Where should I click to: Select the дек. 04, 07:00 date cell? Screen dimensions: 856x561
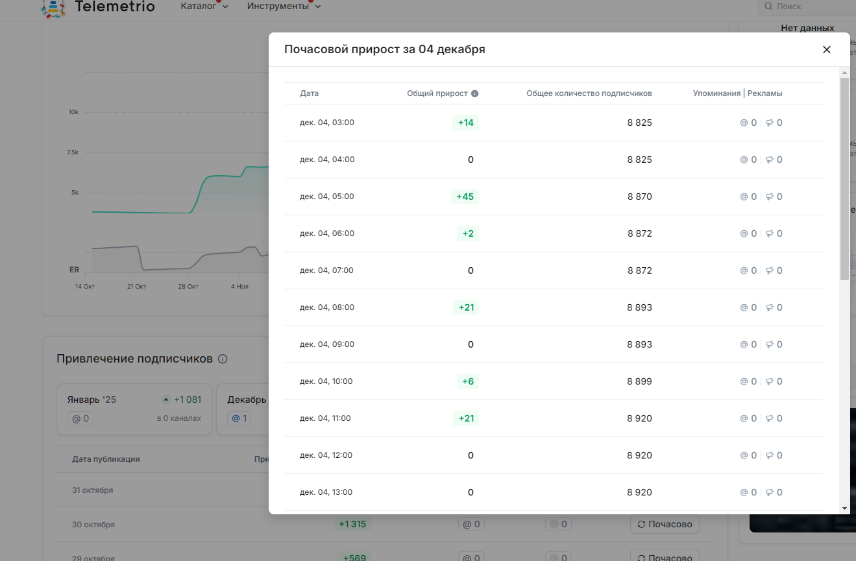pyautogui.click(x=326, y=270)
